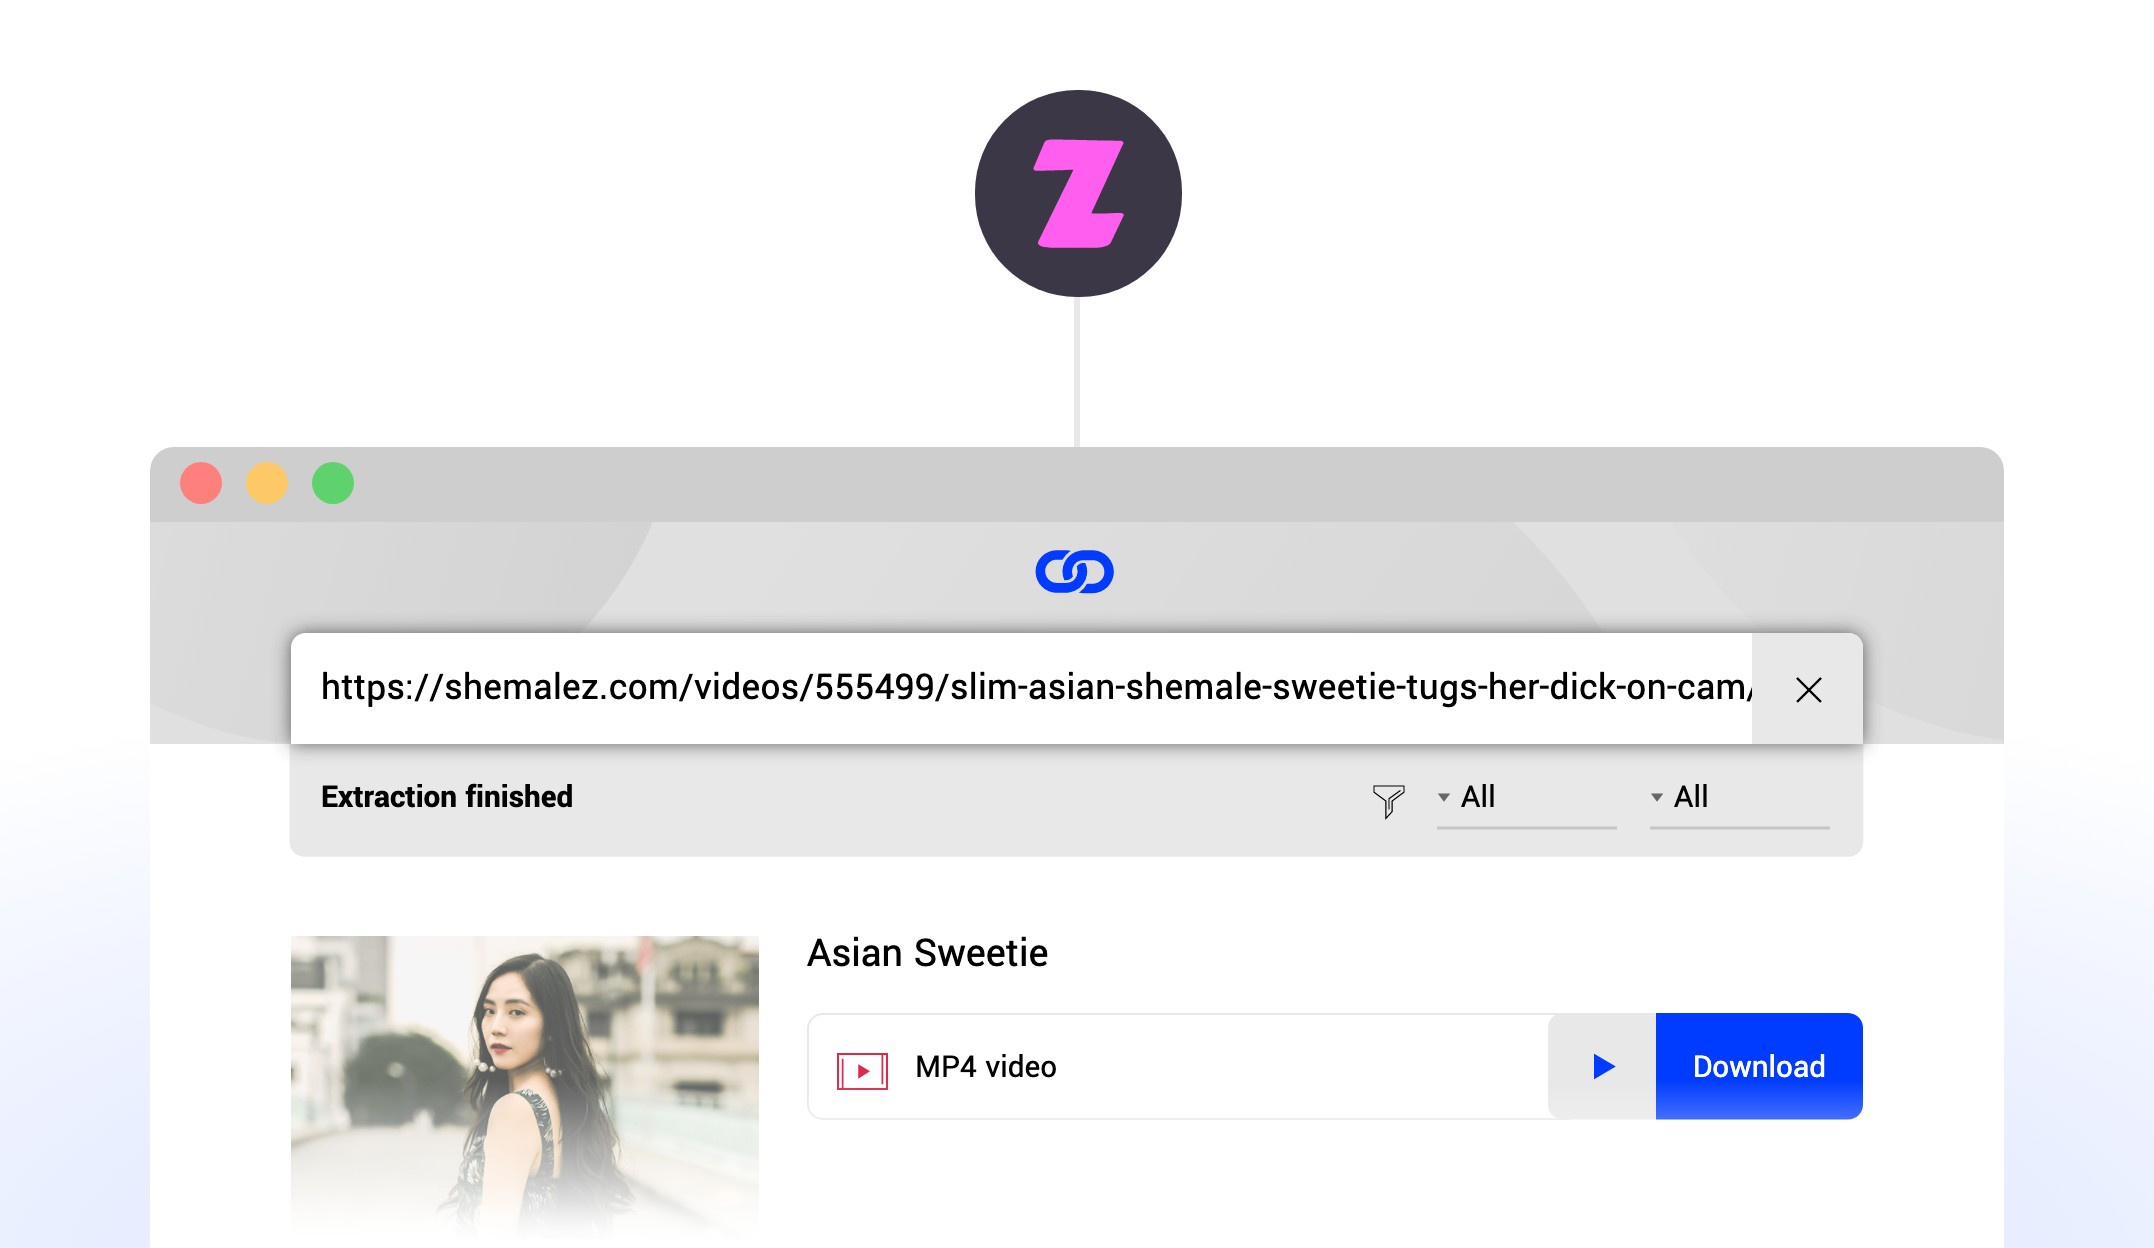Click the Download button
This screenshot has width=2154, height=1248.
[1759, 1066]
